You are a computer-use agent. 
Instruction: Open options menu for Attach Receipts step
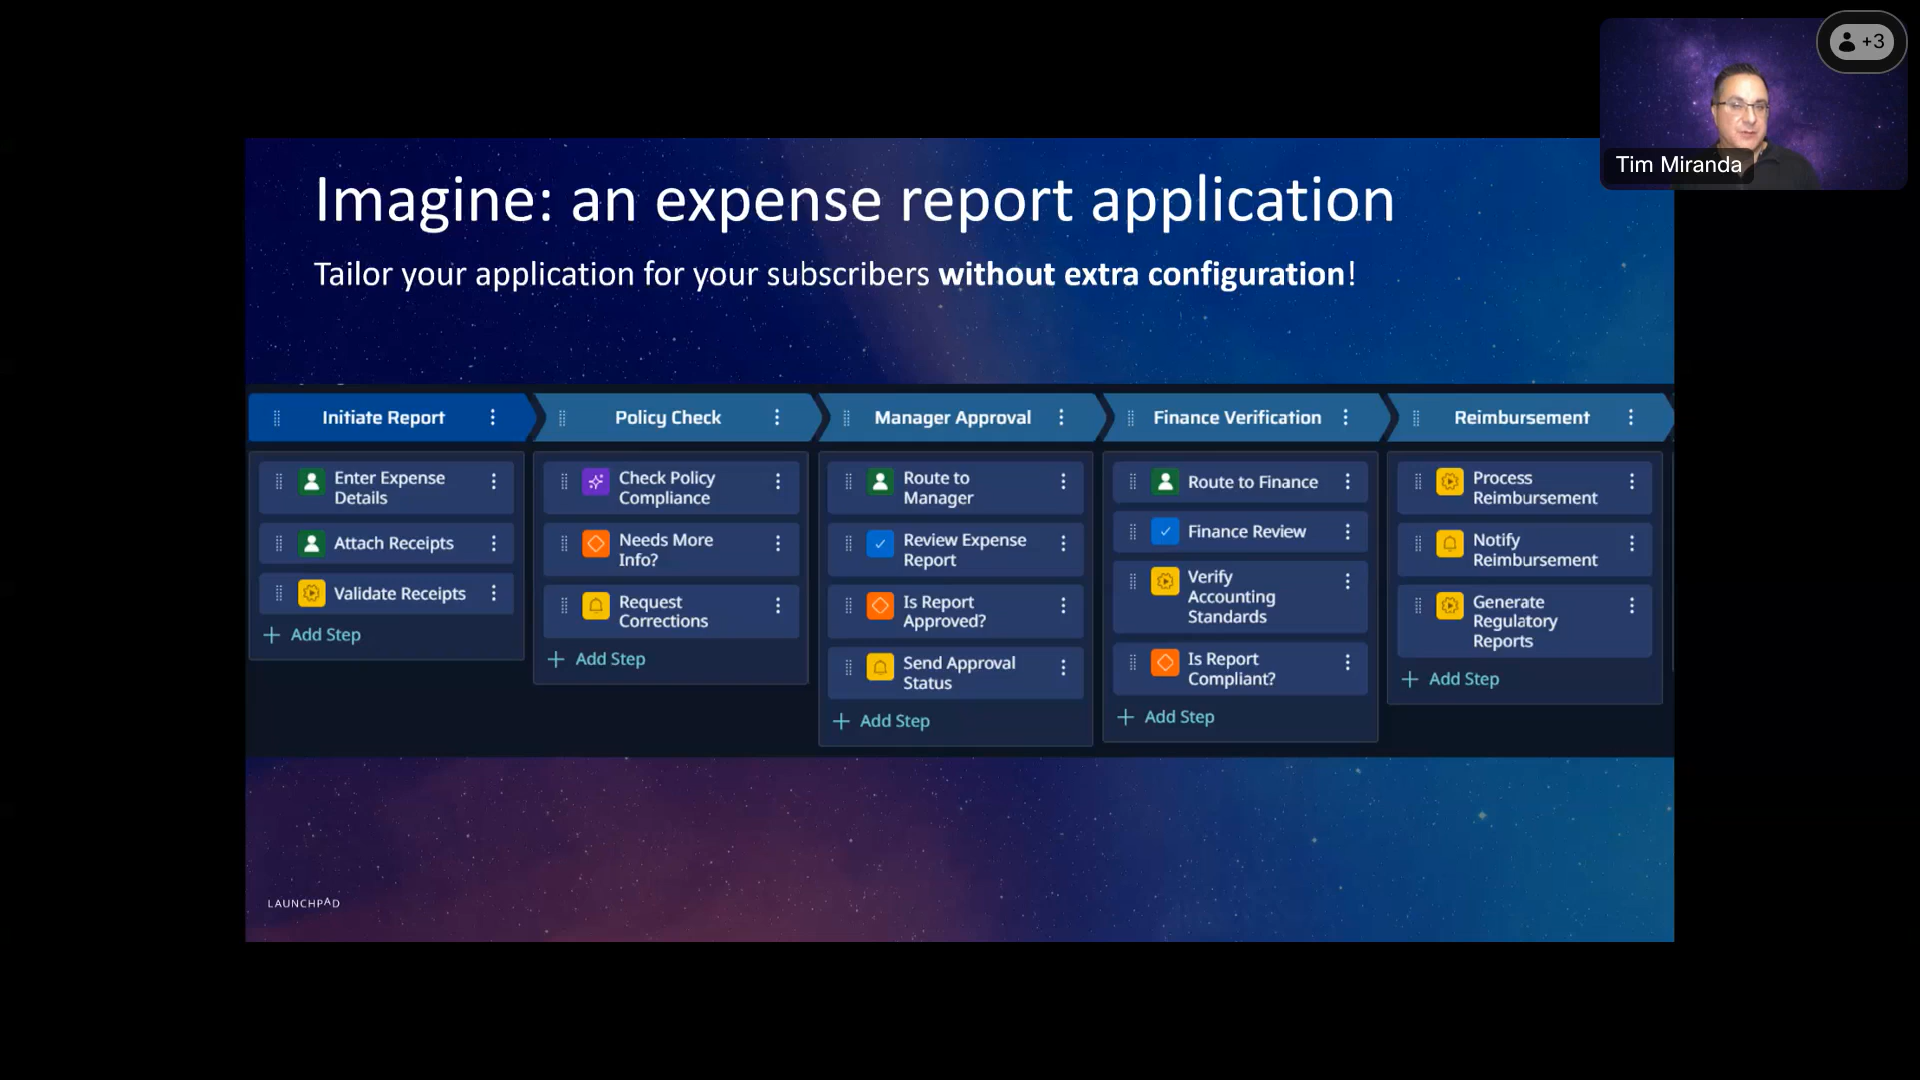(495, 543)
